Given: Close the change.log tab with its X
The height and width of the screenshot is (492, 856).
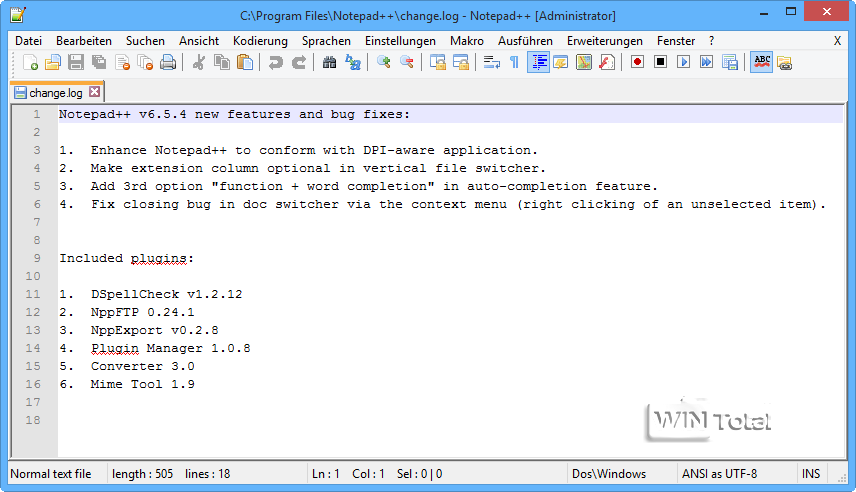Looking at the screenshot, I should click(x=94, y=91).
